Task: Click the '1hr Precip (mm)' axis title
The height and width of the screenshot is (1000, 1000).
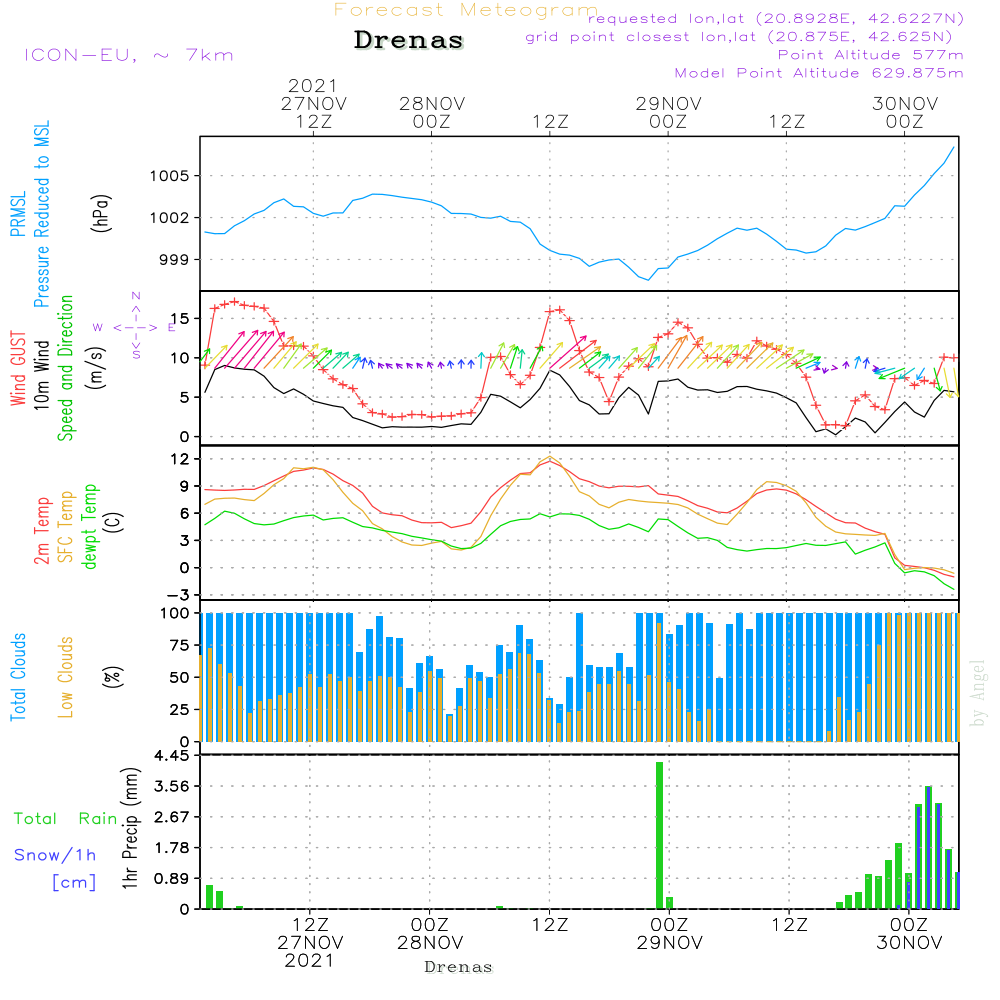Action: (130, 828)
